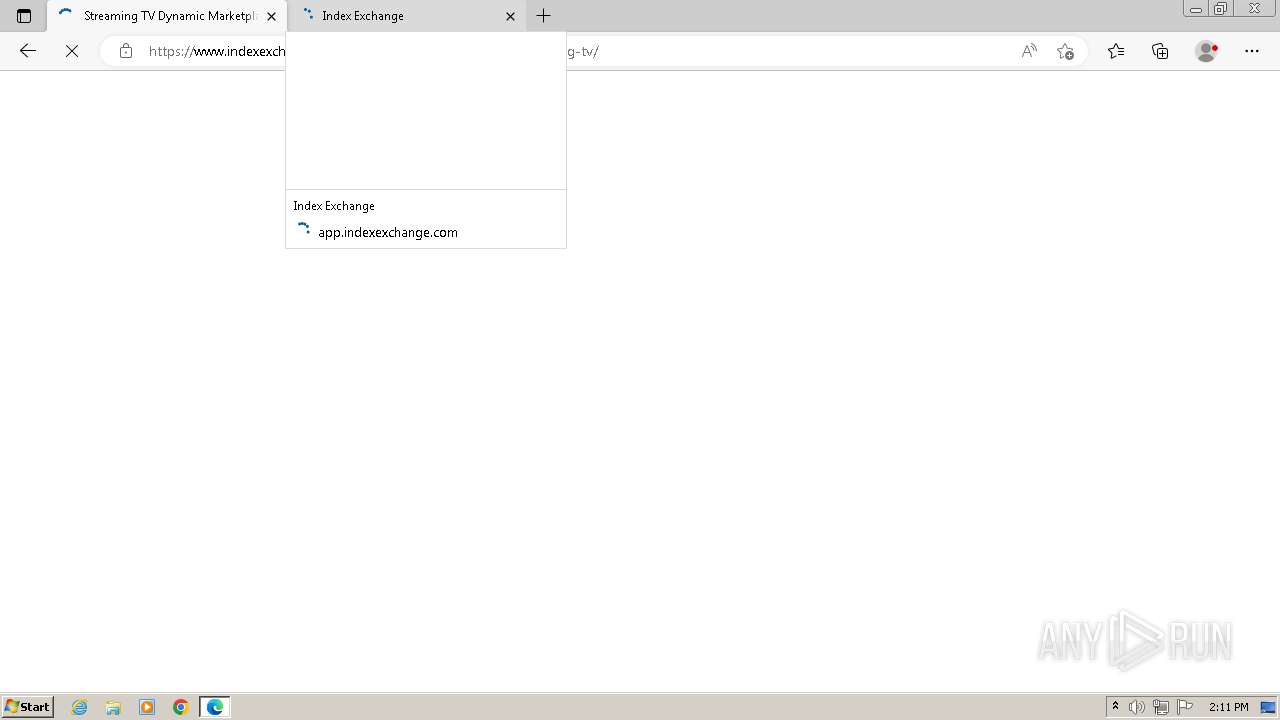Turn on Read Aloud
Viewport: 1280px width, 720px height.
pyautogui.click(x=1029, y=51)
